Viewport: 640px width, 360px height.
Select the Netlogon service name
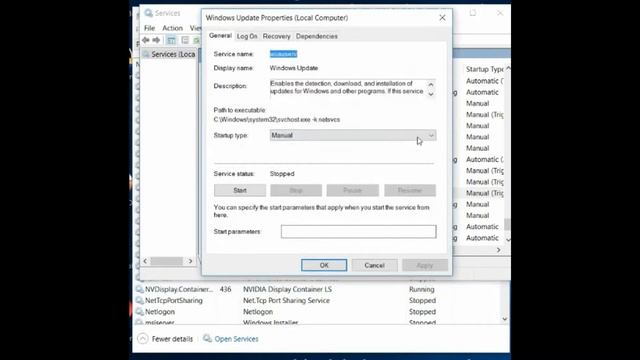coord(160,311)
